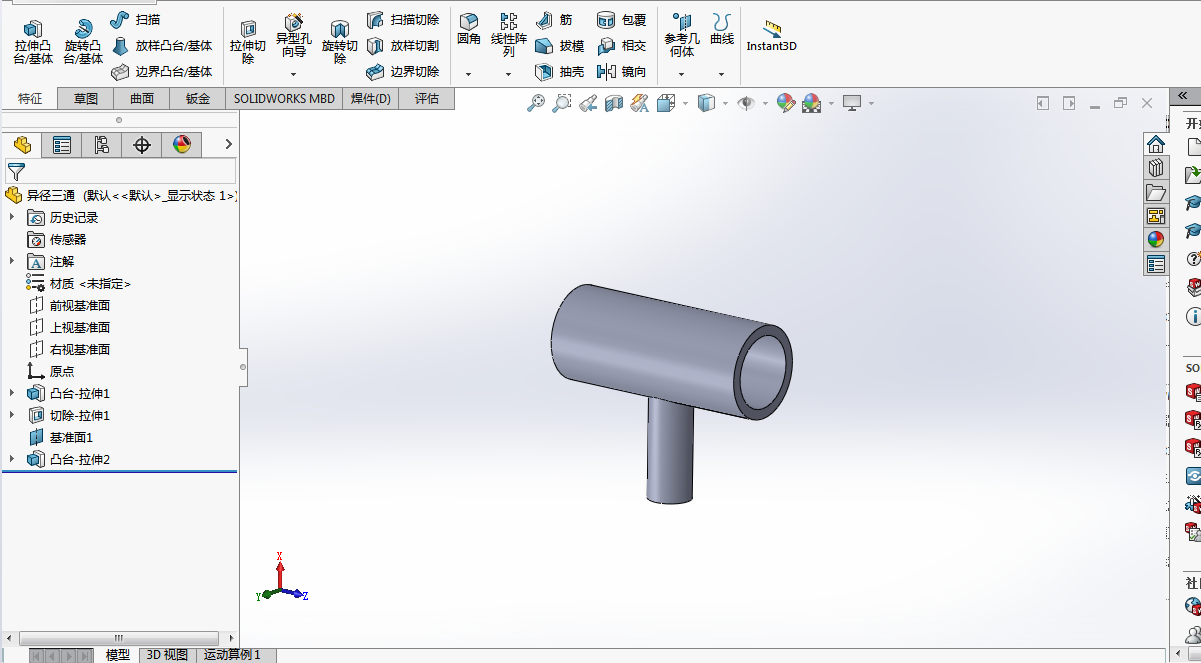The image size is (1201, 663).
Task: Open the 3D 视图 bottom tab
Action: (167, 655)
